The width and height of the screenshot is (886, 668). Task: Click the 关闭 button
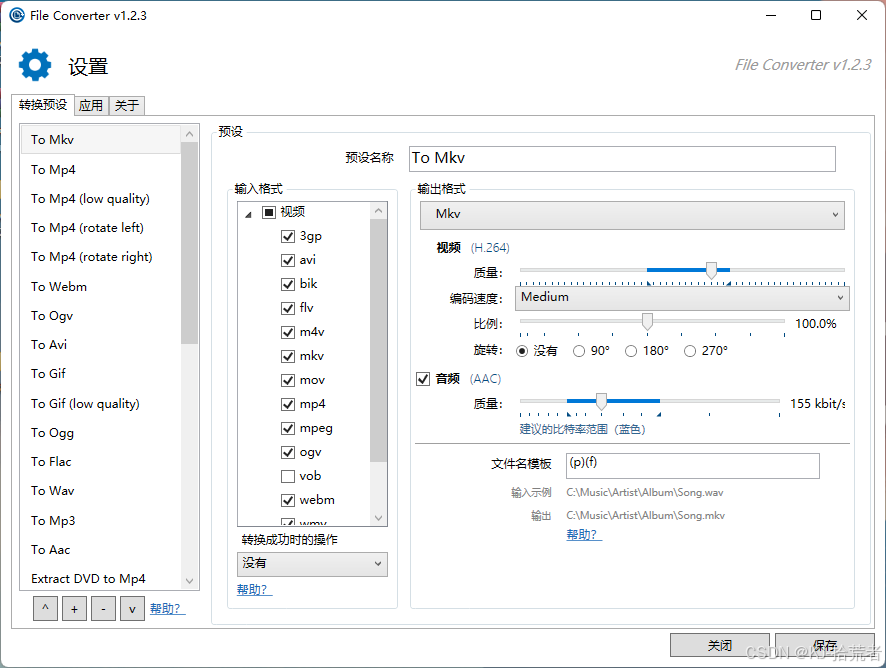719,645
